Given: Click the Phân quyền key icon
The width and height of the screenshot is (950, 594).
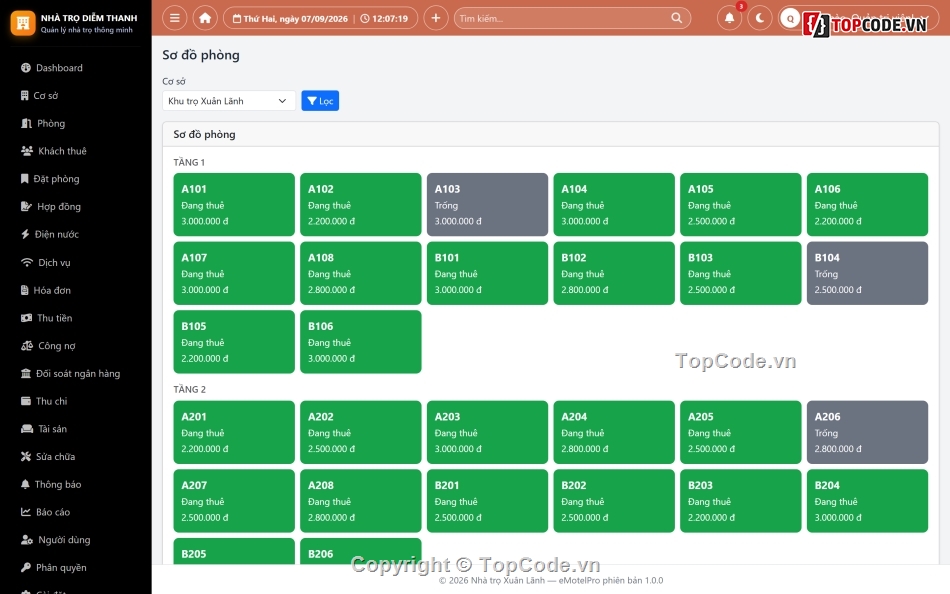Looking at the screenshot, I should (x=25, y=568).
